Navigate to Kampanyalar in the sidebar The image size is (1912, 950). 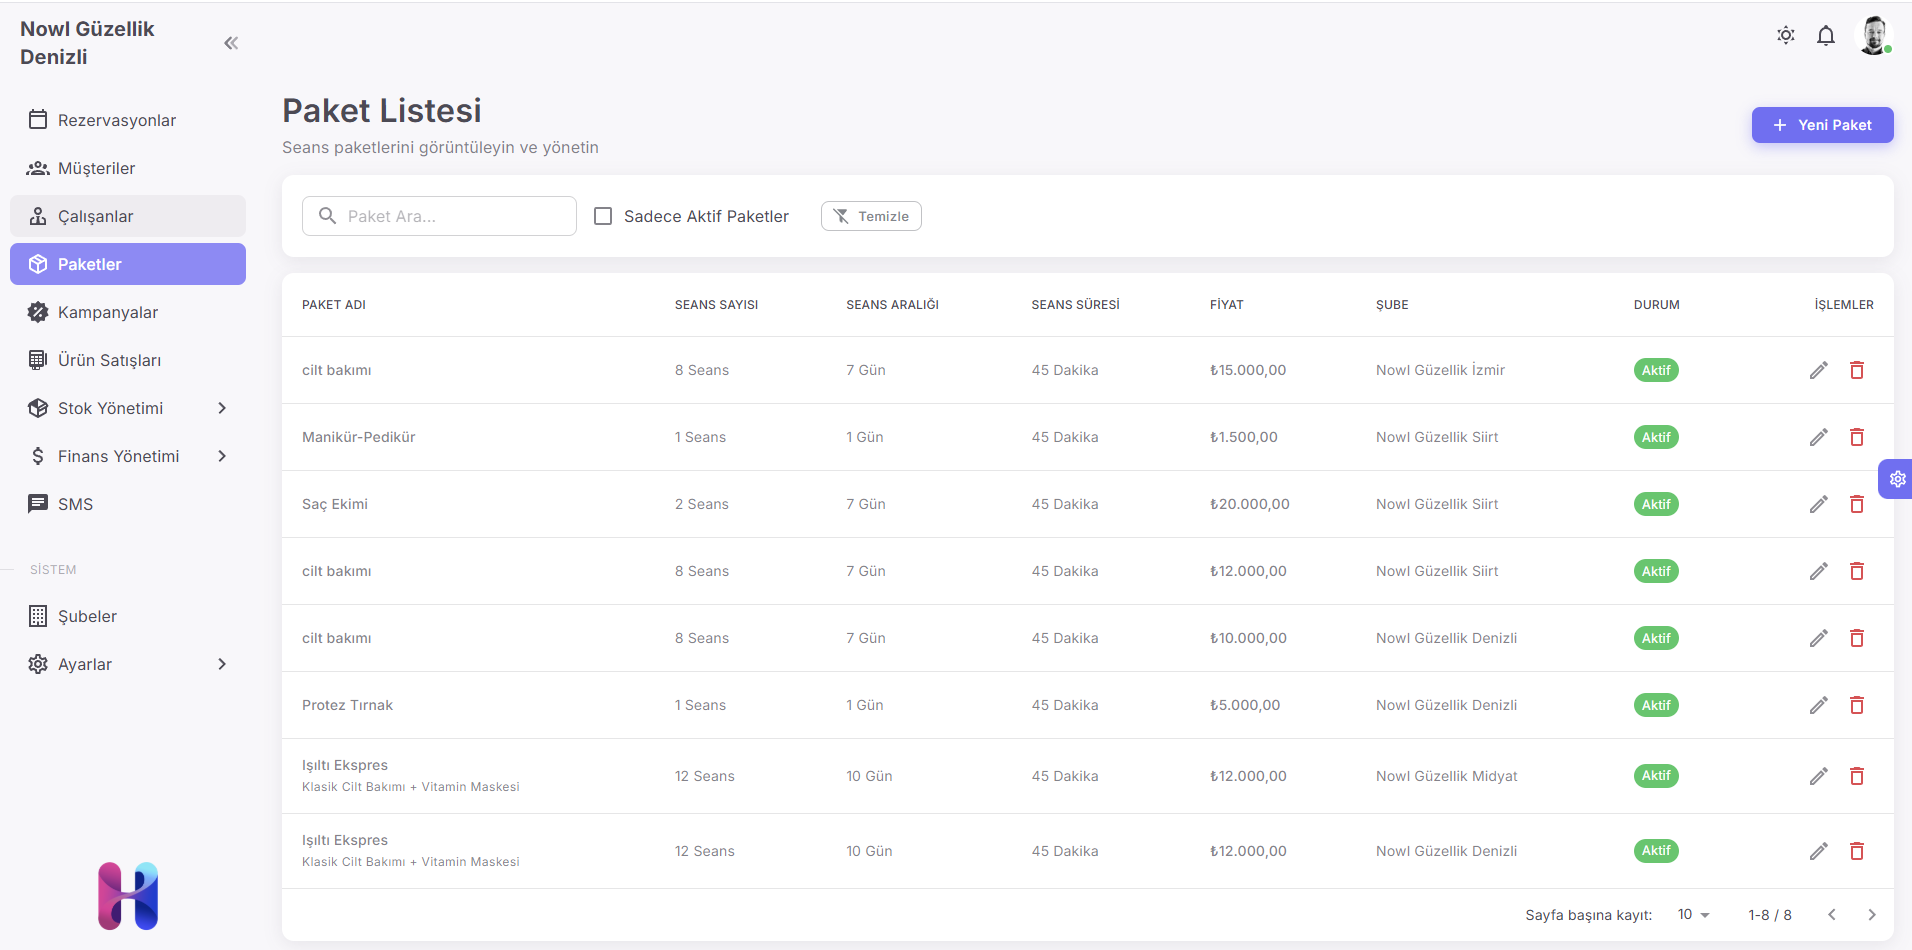(108, 312)
